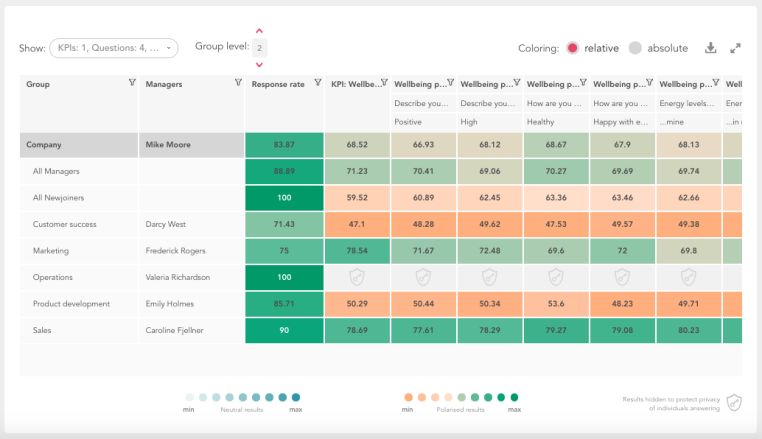Filter the Response rate column

318,83
